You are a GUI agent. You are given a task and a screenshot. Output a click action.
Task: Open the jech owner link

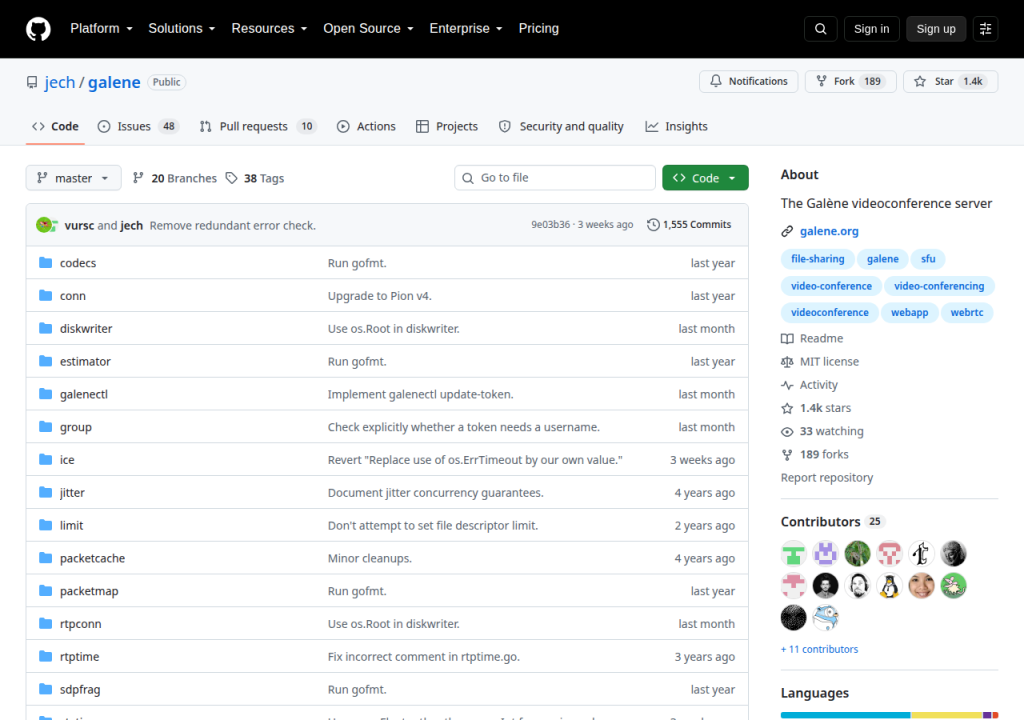coord(59,82)
